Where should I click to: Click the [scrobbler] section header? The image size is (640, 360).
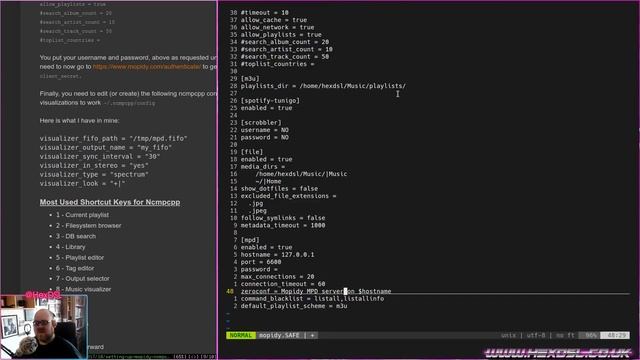click(261, 122)
